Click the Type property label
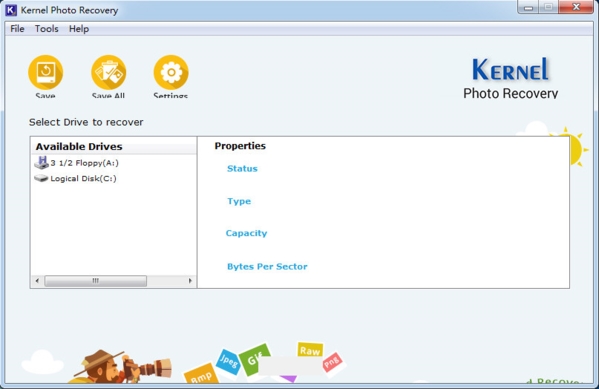The height and width of the screenshot is (389, 599). click(x=239, y=201)
